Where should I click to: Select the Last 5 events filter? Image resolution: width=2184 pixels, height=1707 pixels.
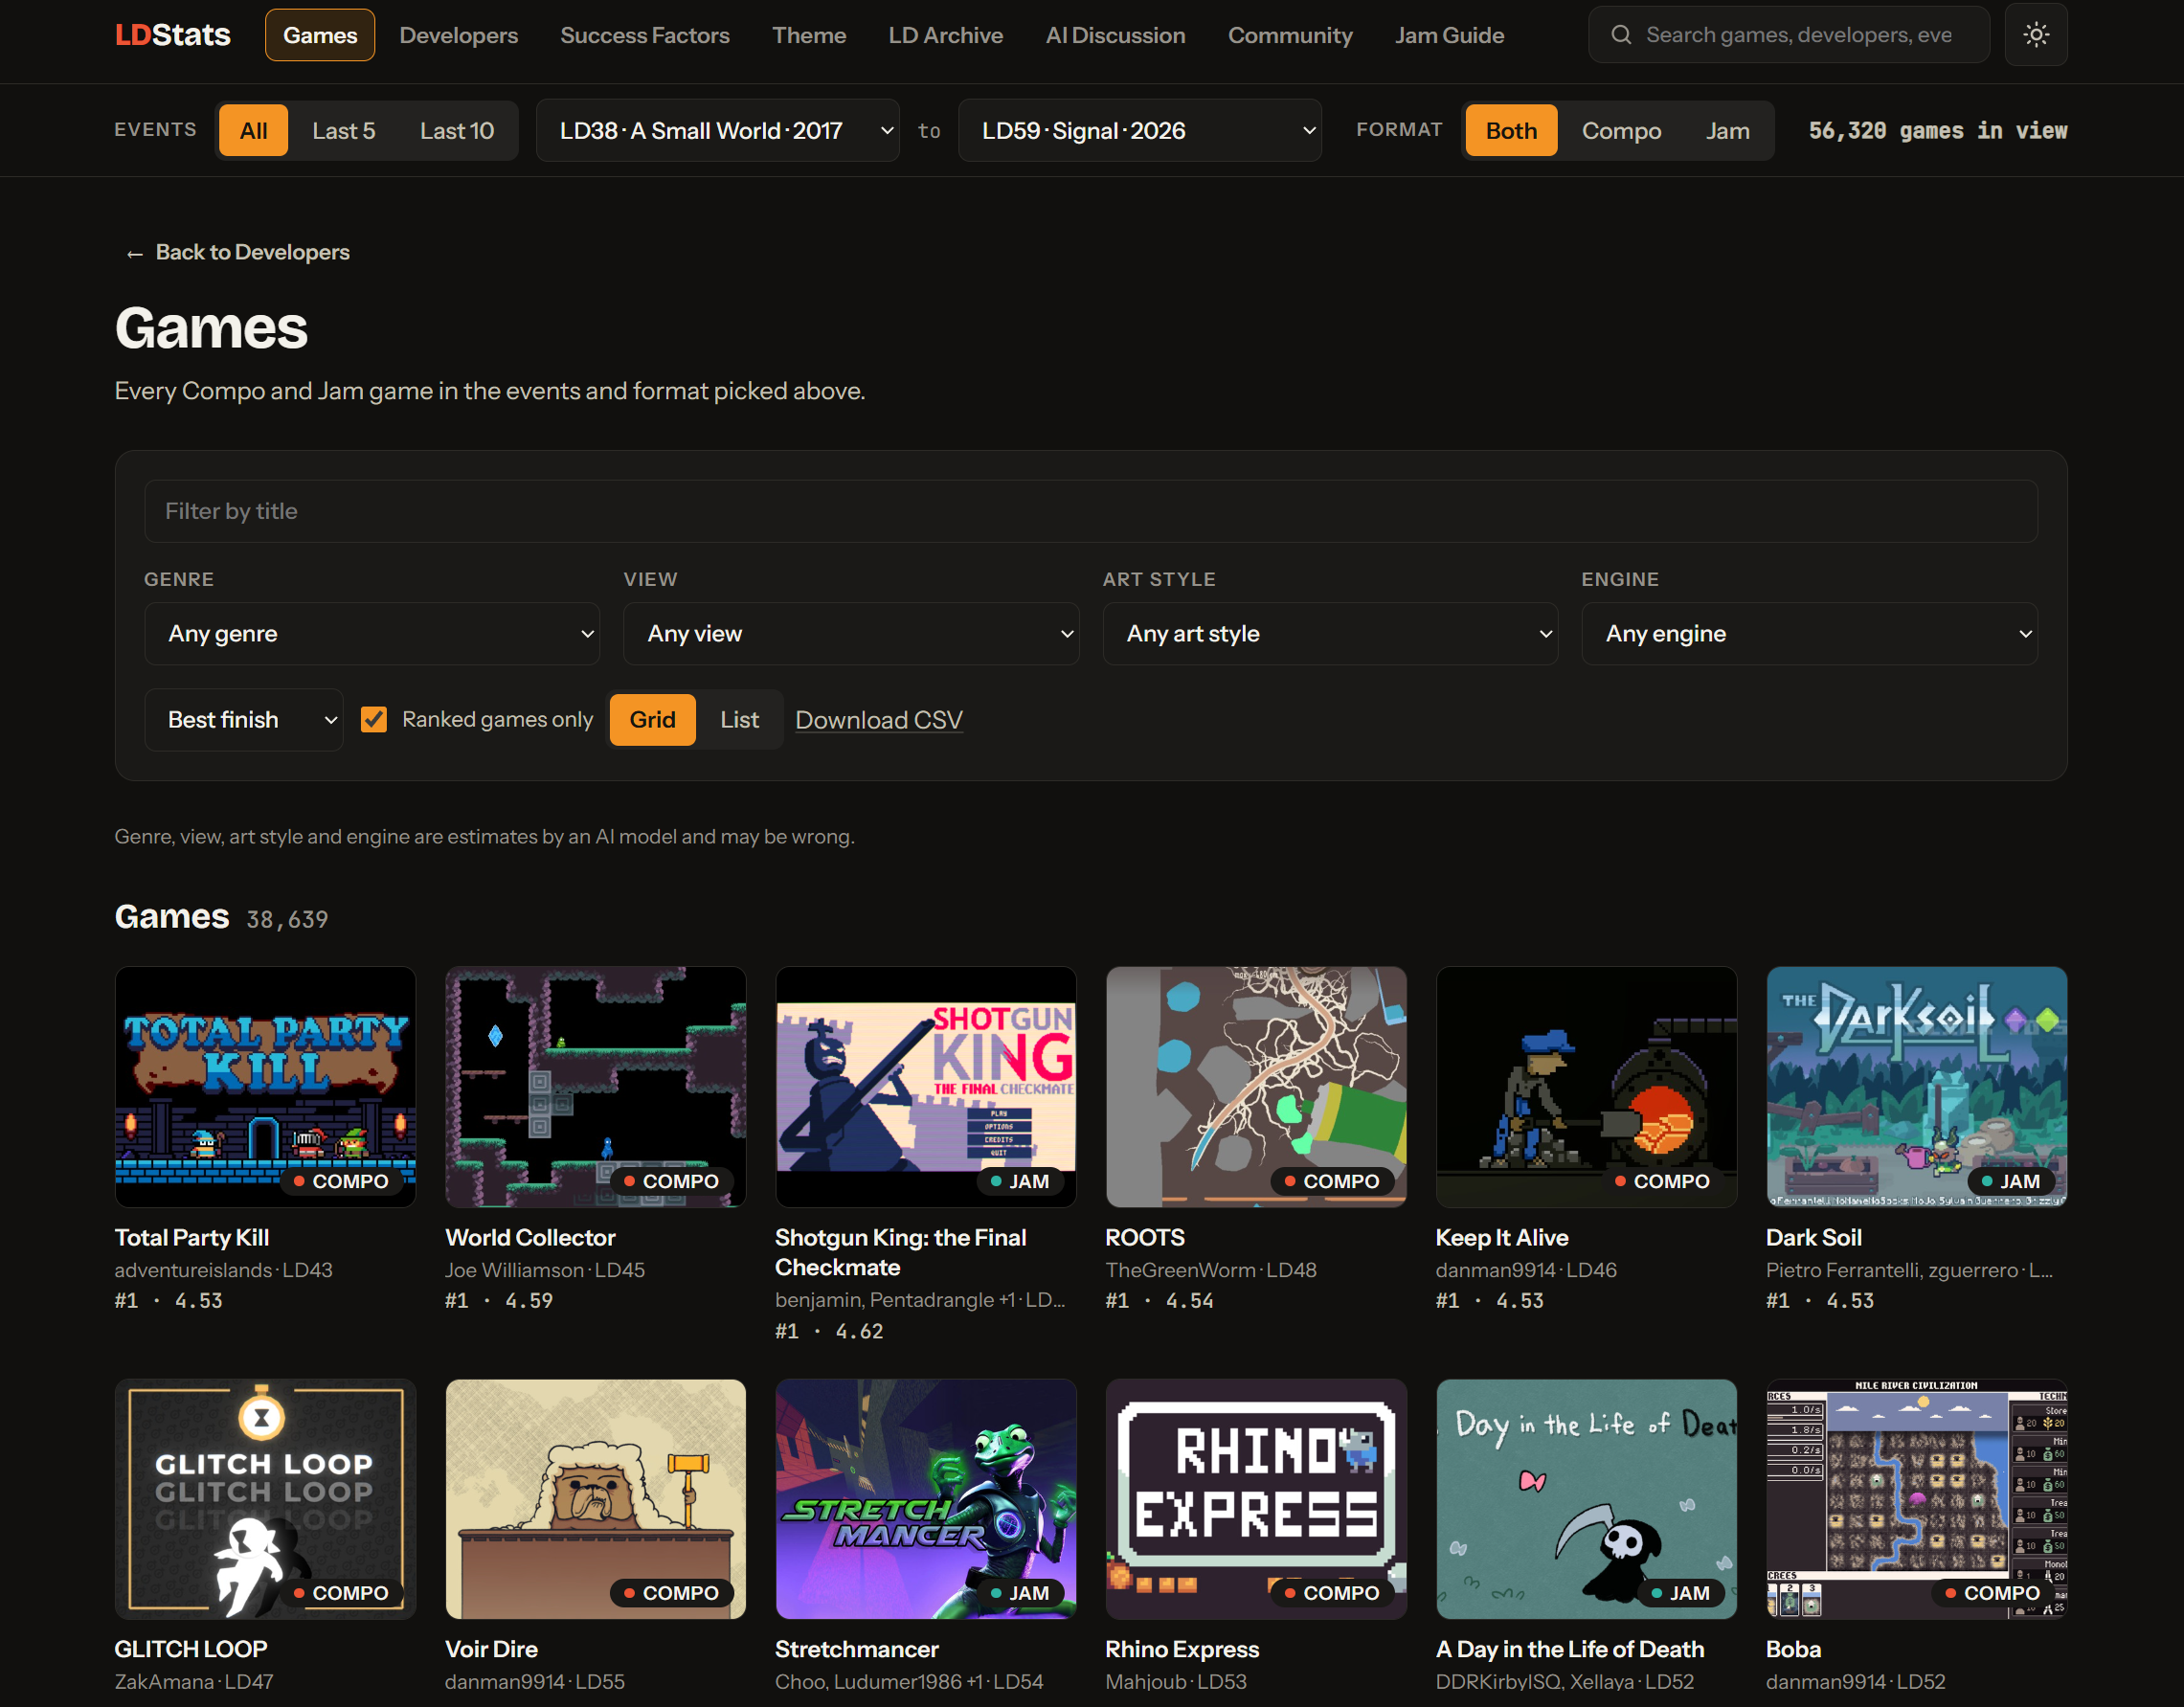click(x=343, y=130)
